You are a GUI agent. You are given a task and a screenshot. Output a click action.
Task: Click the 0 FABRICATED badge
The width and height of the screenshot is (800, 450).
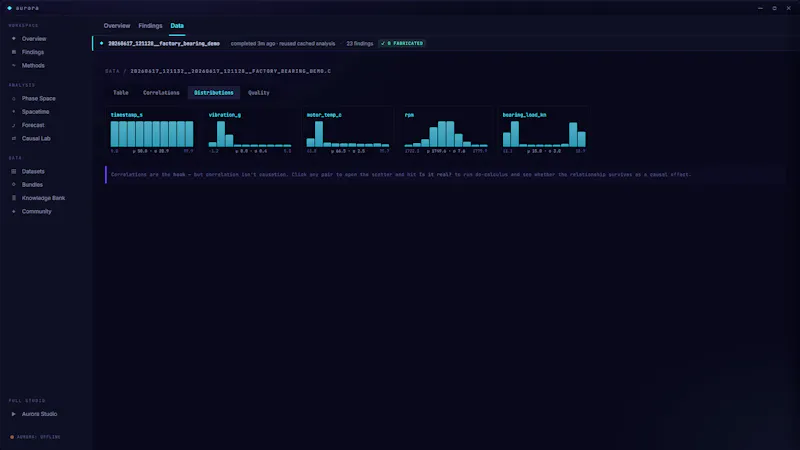coord(402,43)
